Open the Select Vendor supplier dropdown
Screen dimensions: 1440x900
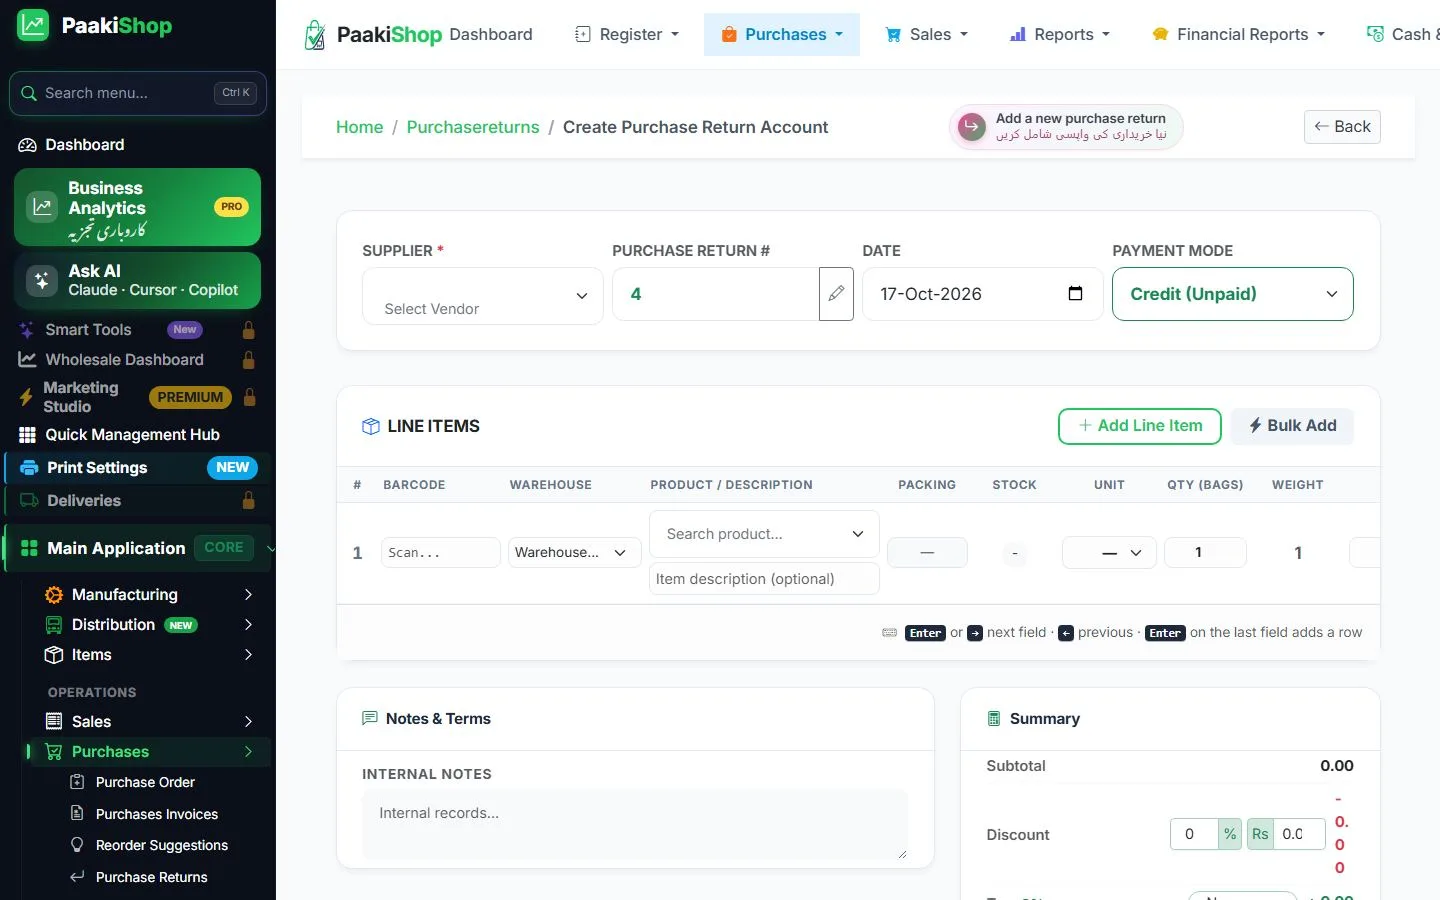(483, 296)
